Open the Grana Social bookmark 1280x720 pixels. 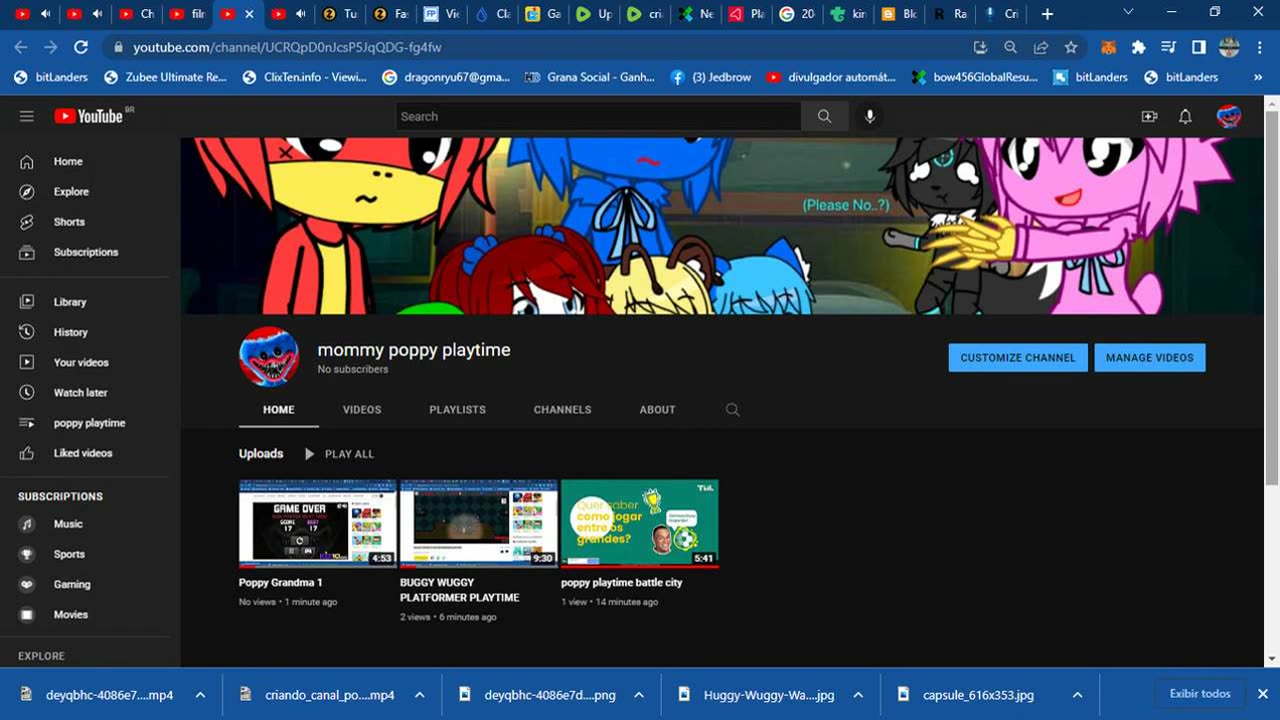[590, 77]
